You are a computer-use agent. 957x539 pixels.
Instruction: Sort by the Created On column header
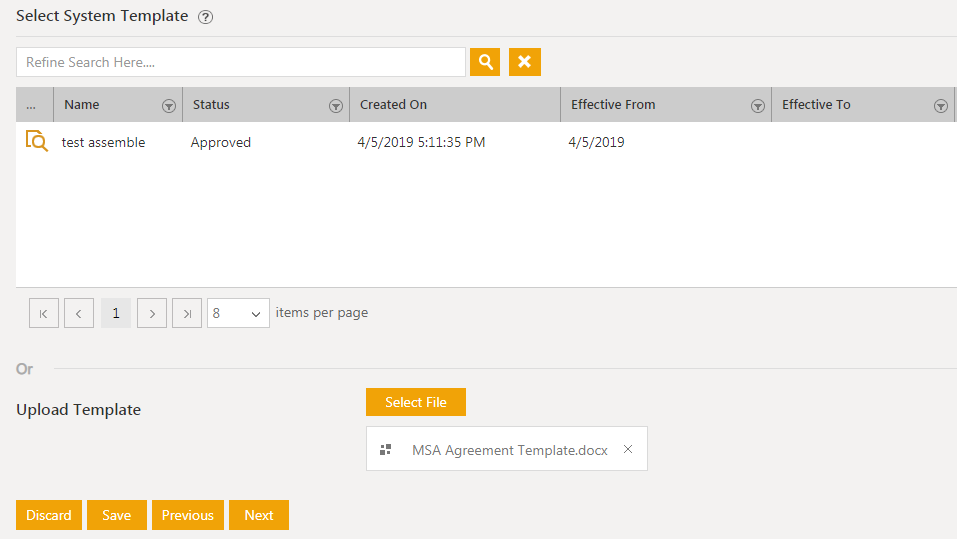(394, 105)
